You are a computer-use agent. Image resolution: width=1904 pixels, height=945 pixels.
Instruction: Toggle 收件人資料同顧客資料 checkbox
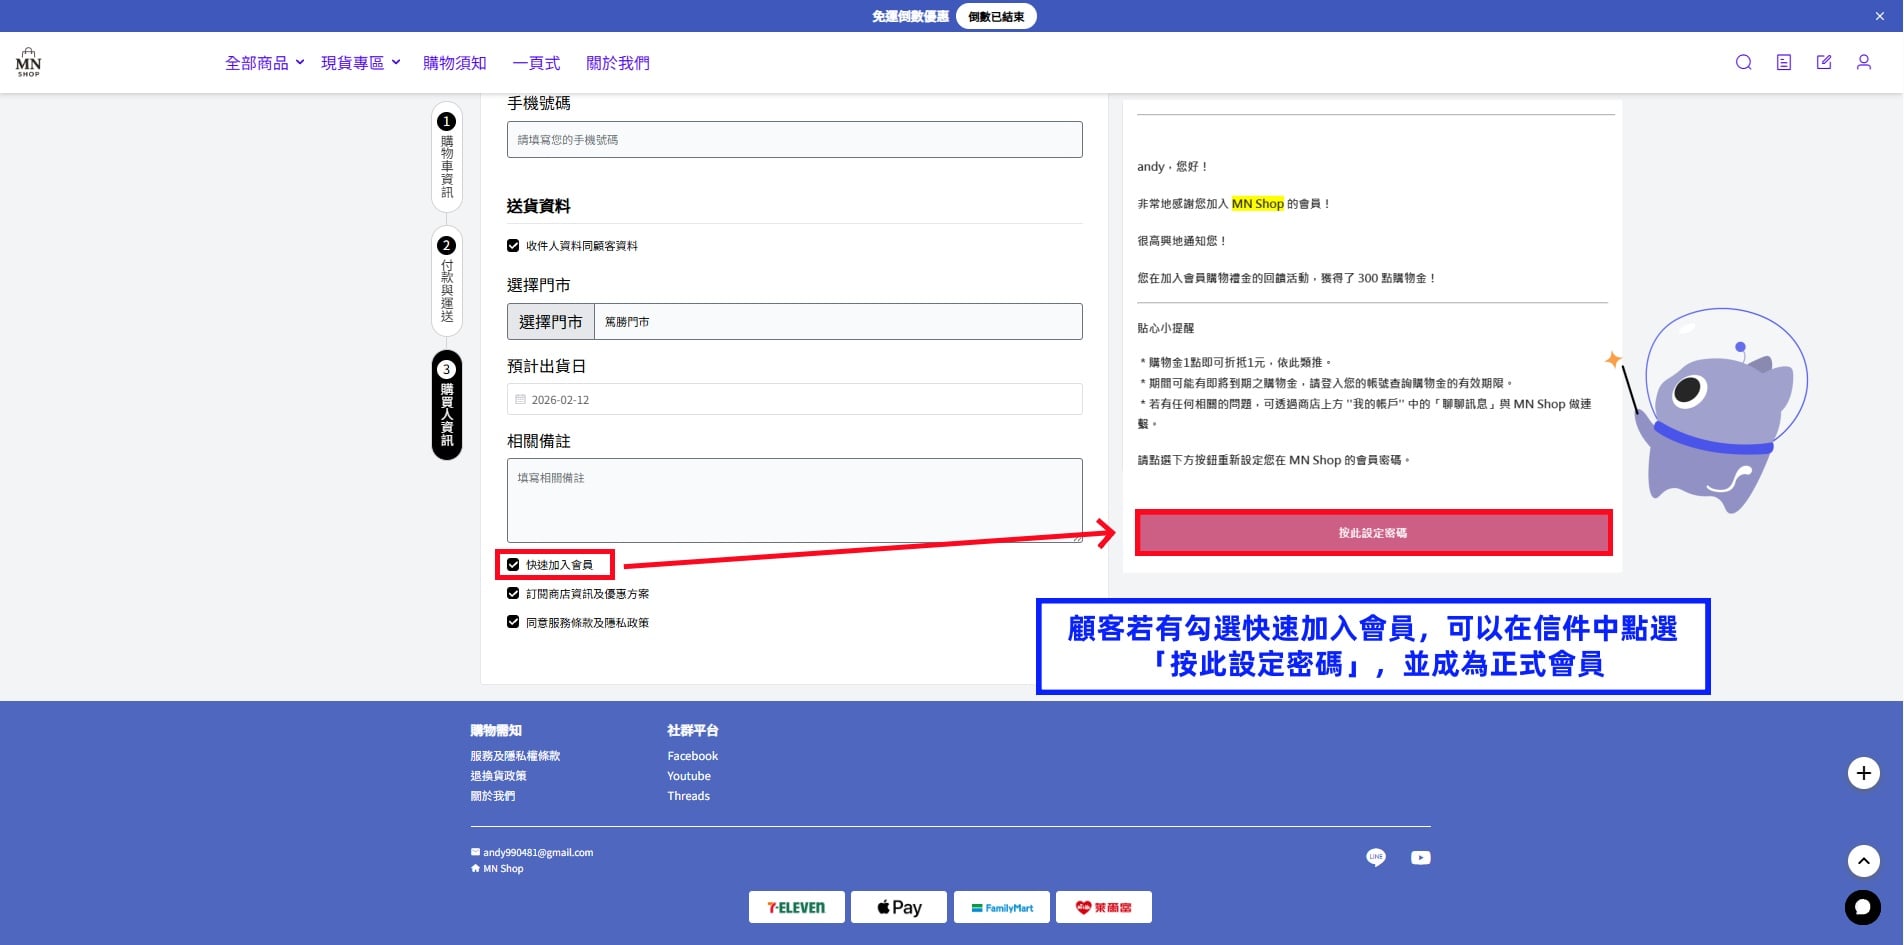[x=513, y=246]
